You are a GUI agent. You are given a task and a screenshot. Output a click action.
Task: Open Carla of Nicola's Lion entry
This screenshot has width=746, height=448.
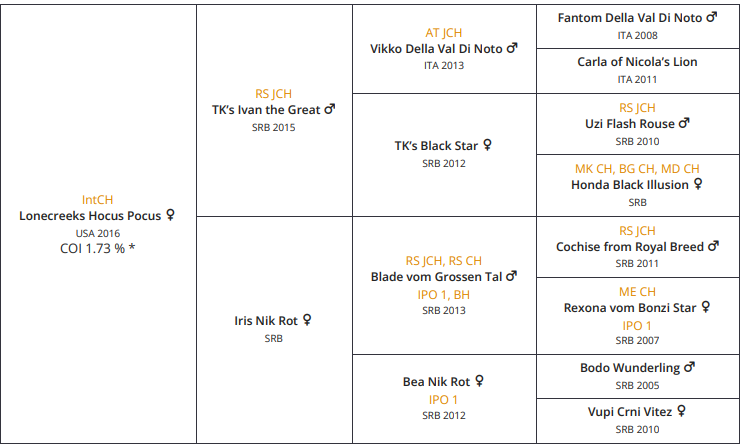tap(637, 62)
